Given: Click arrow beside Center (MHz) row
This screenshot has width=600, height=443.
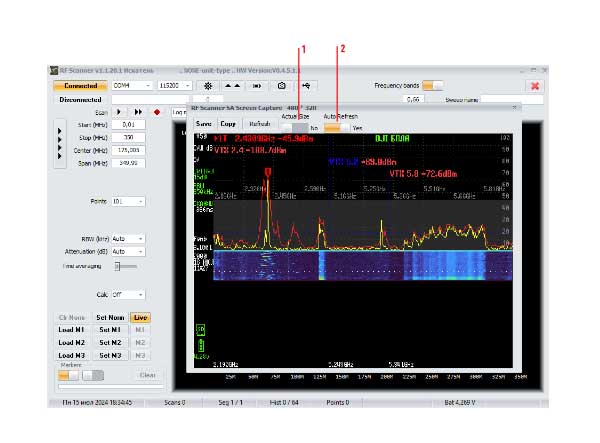Looking at the screenshot, I should click(x=60, y=148).
